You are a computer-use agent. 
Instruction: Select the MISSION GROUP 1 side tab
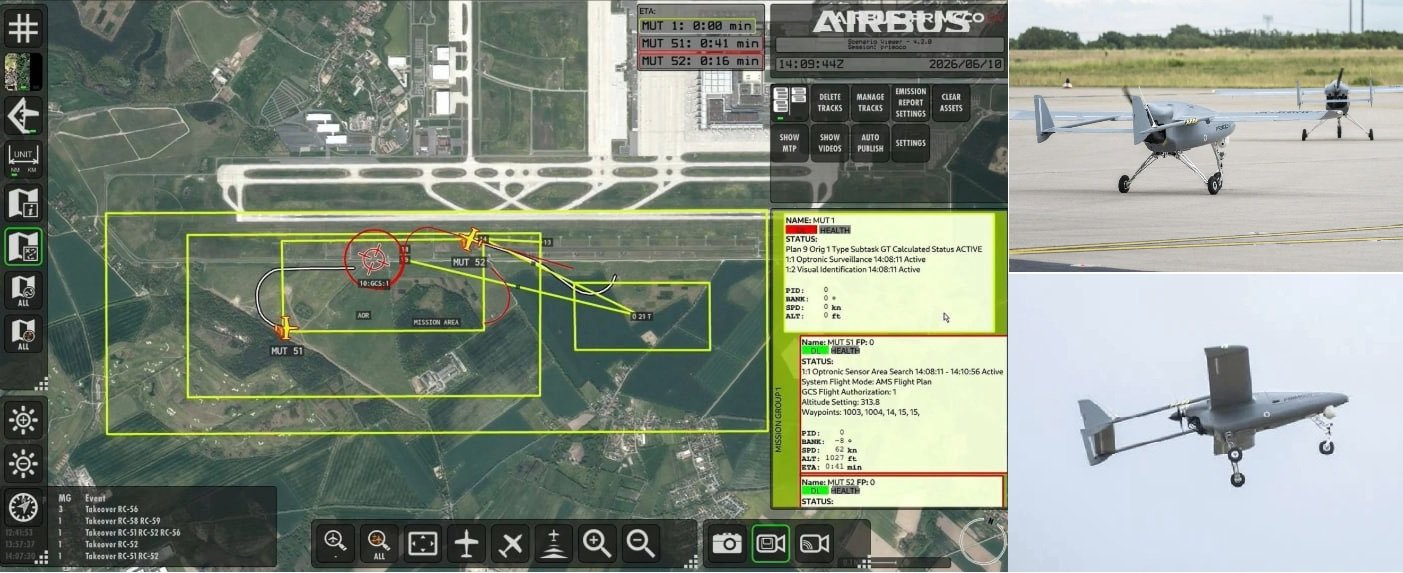coord(779,421)
